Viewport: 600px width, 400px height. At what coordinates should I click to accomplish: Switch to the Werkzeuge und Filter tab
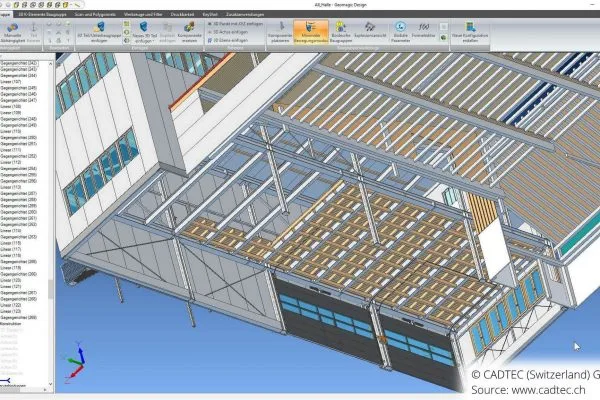(143, 15)
